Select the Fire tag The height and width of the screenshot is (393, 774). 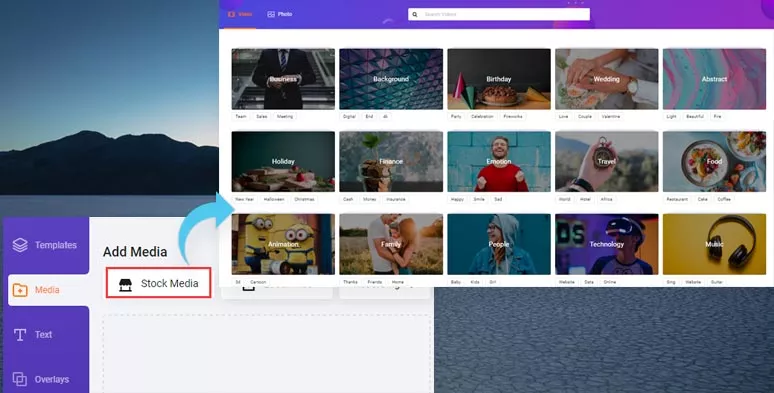(x=717, y=117)
